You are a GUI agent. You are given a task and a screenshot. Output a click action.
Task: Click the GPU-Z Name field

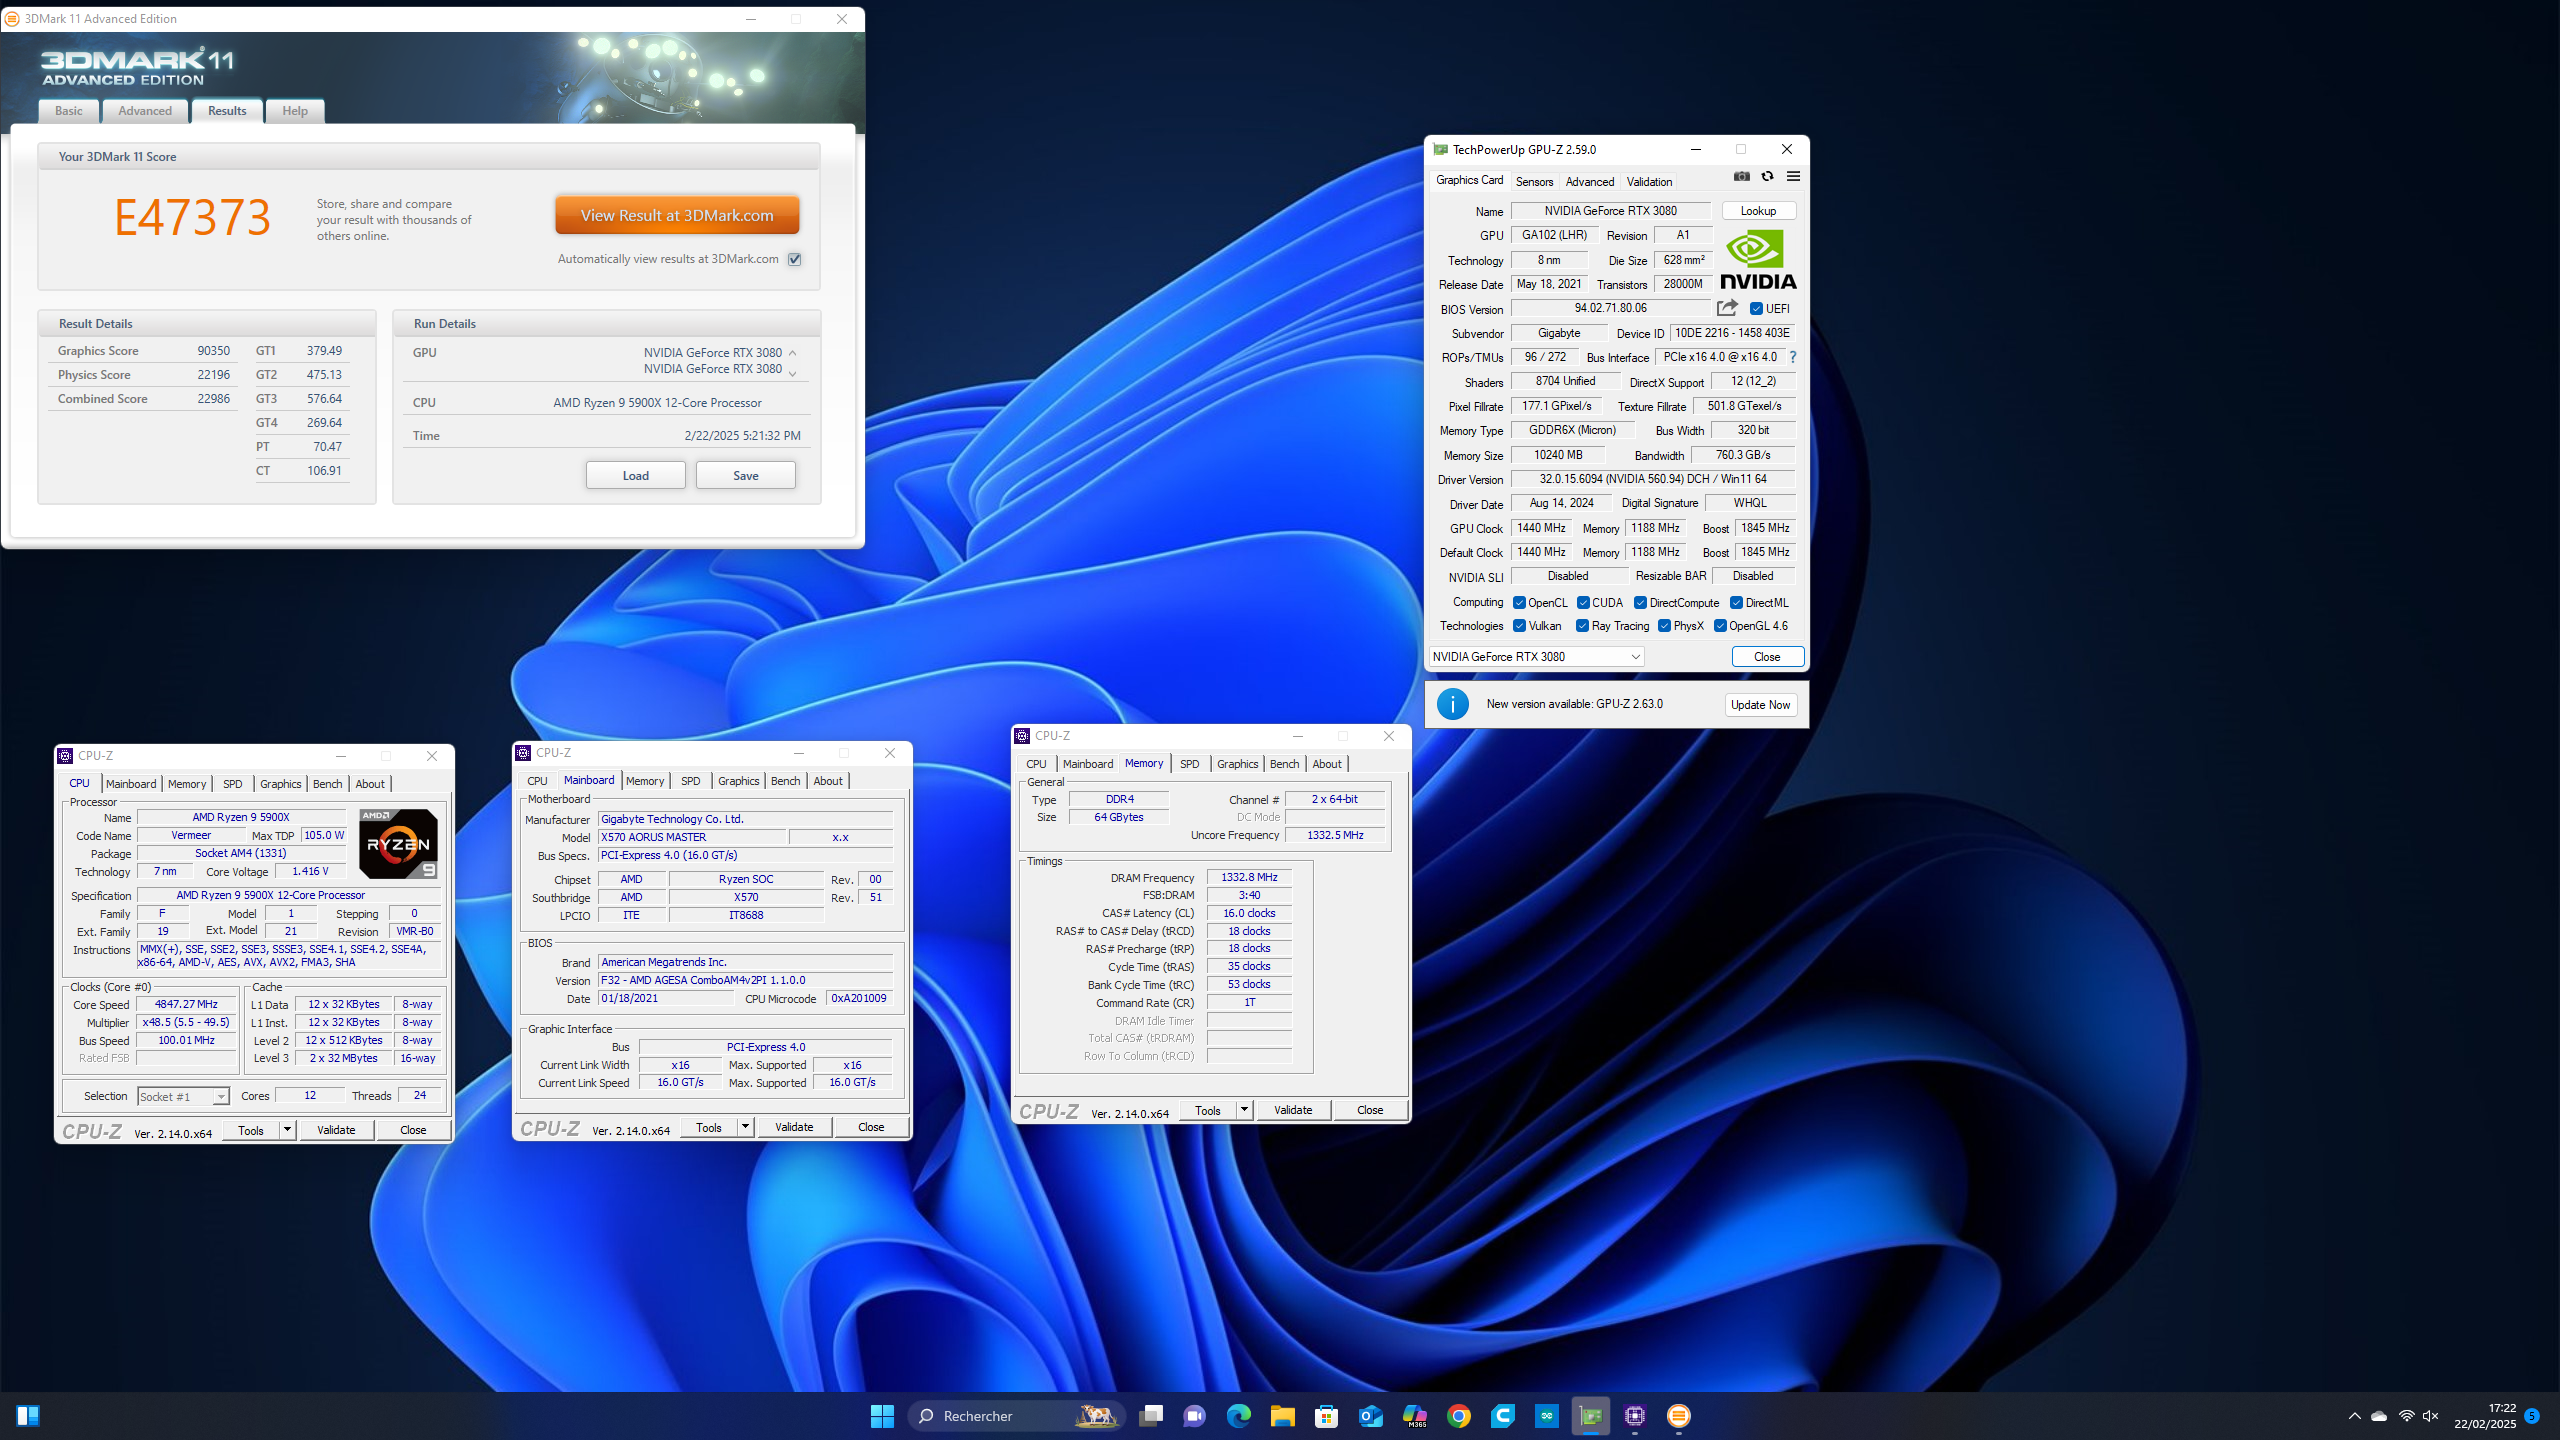click(1611, 211)
